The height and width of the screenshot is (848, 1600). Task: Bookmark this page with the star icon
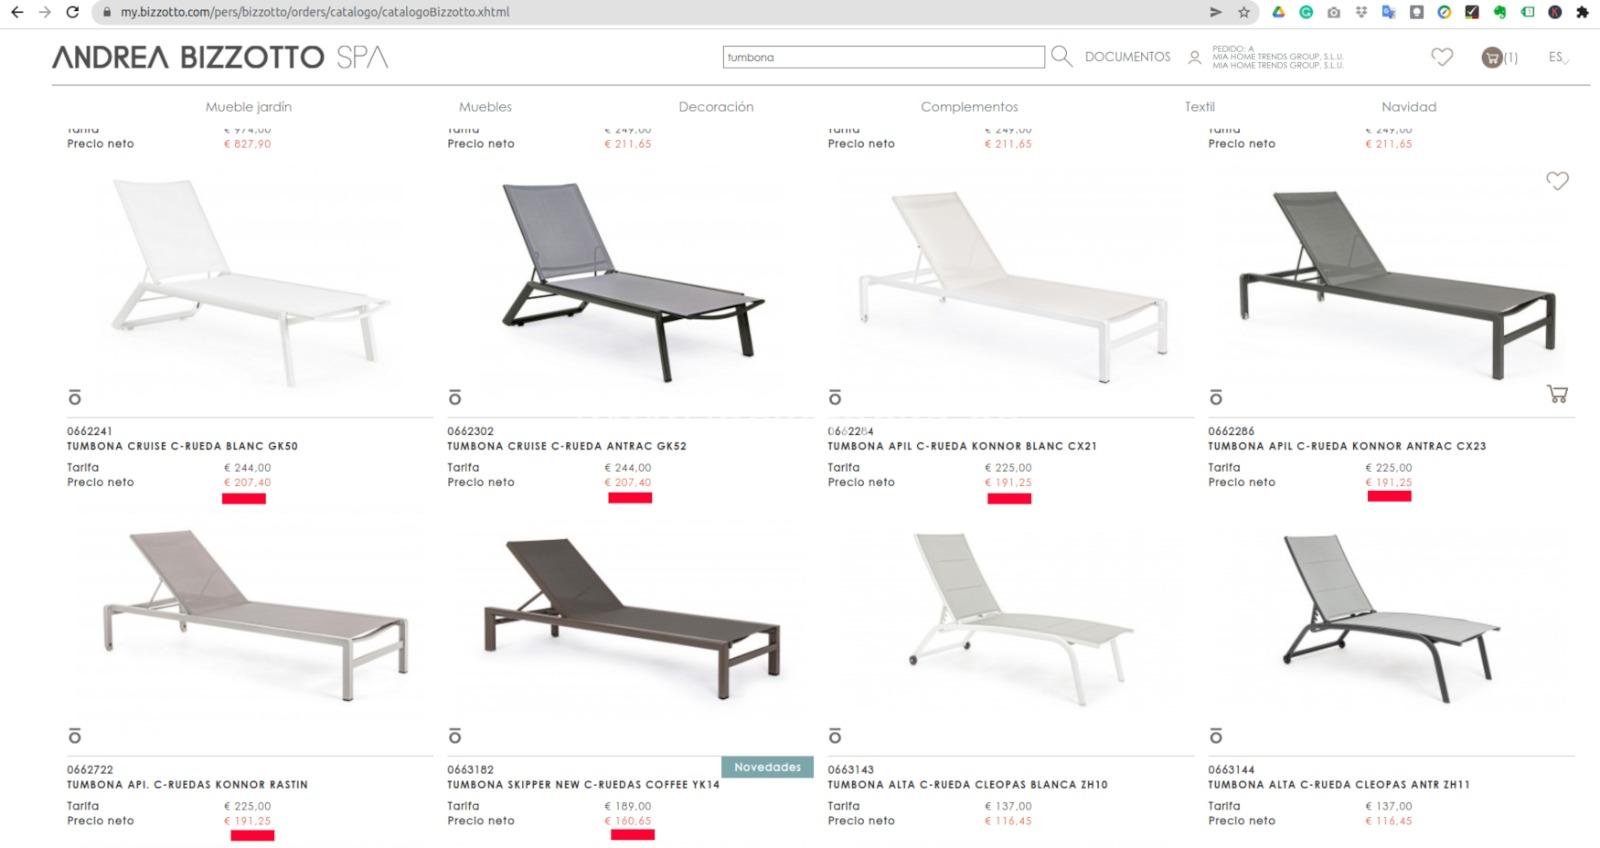1244,12
